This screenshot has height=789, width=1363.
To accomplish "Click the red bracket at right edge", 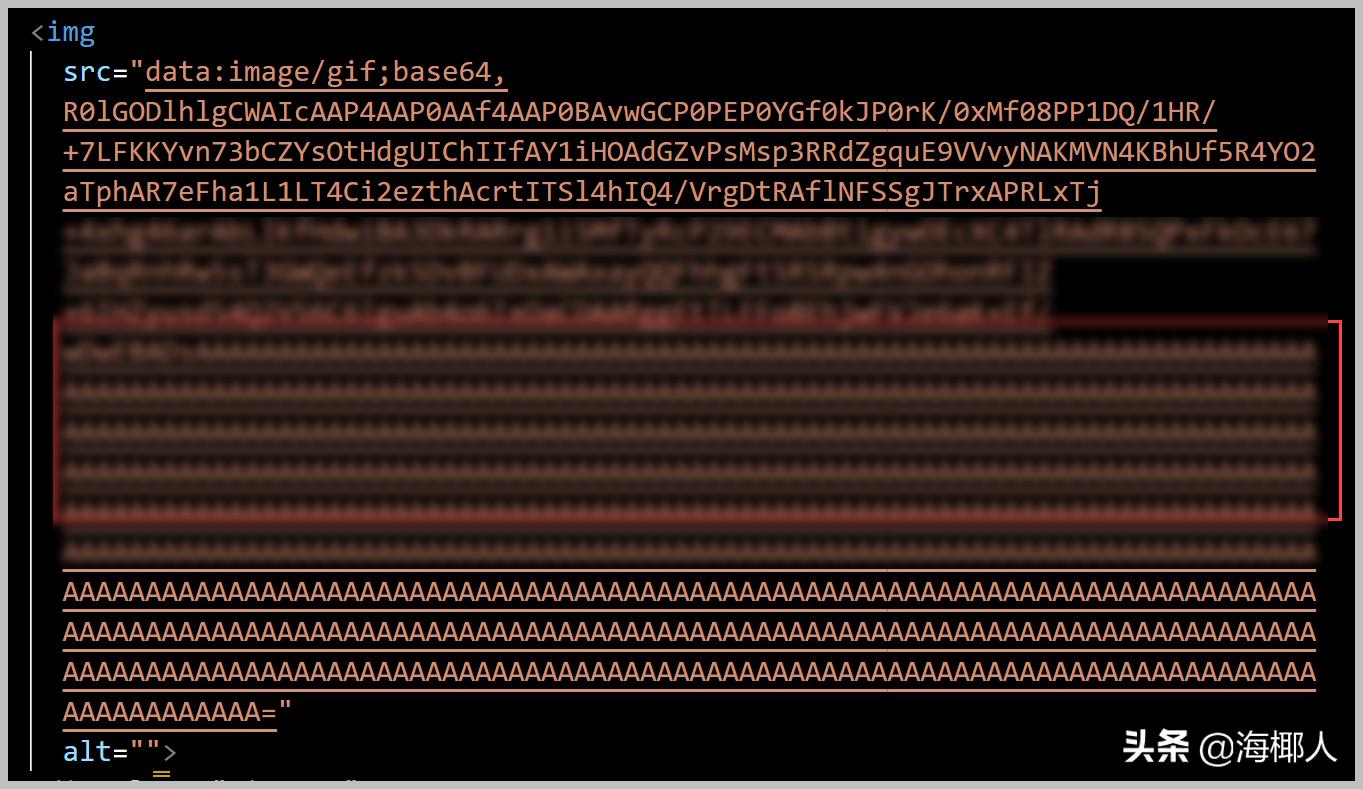I will 1335,420.
